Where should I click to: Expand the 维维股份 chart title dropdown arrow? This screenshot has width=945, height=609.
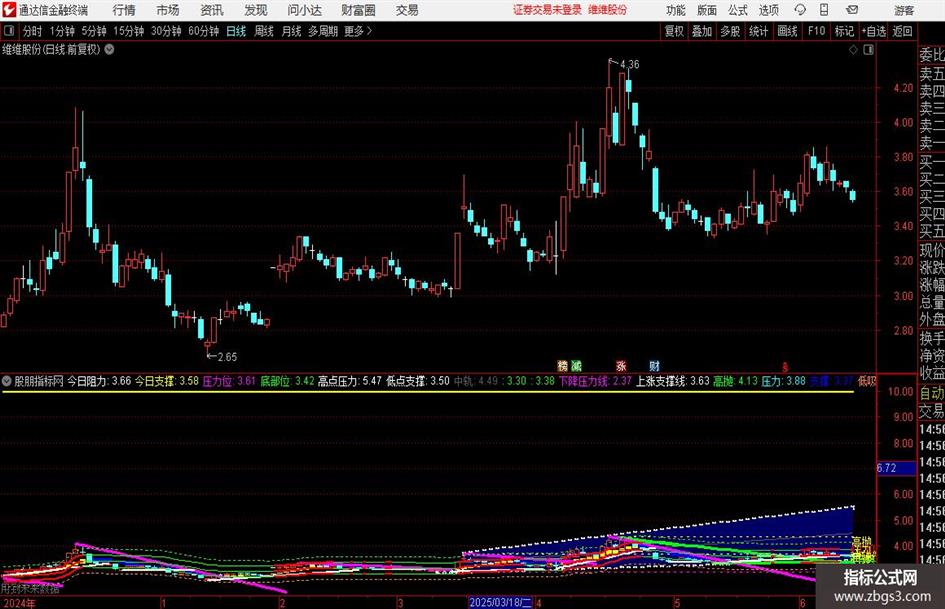(109, 49)
